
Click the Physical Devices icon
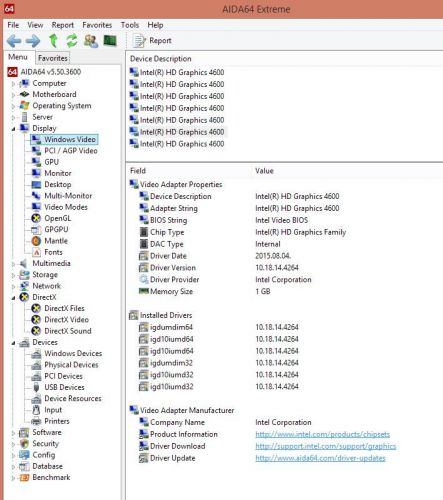36,365
